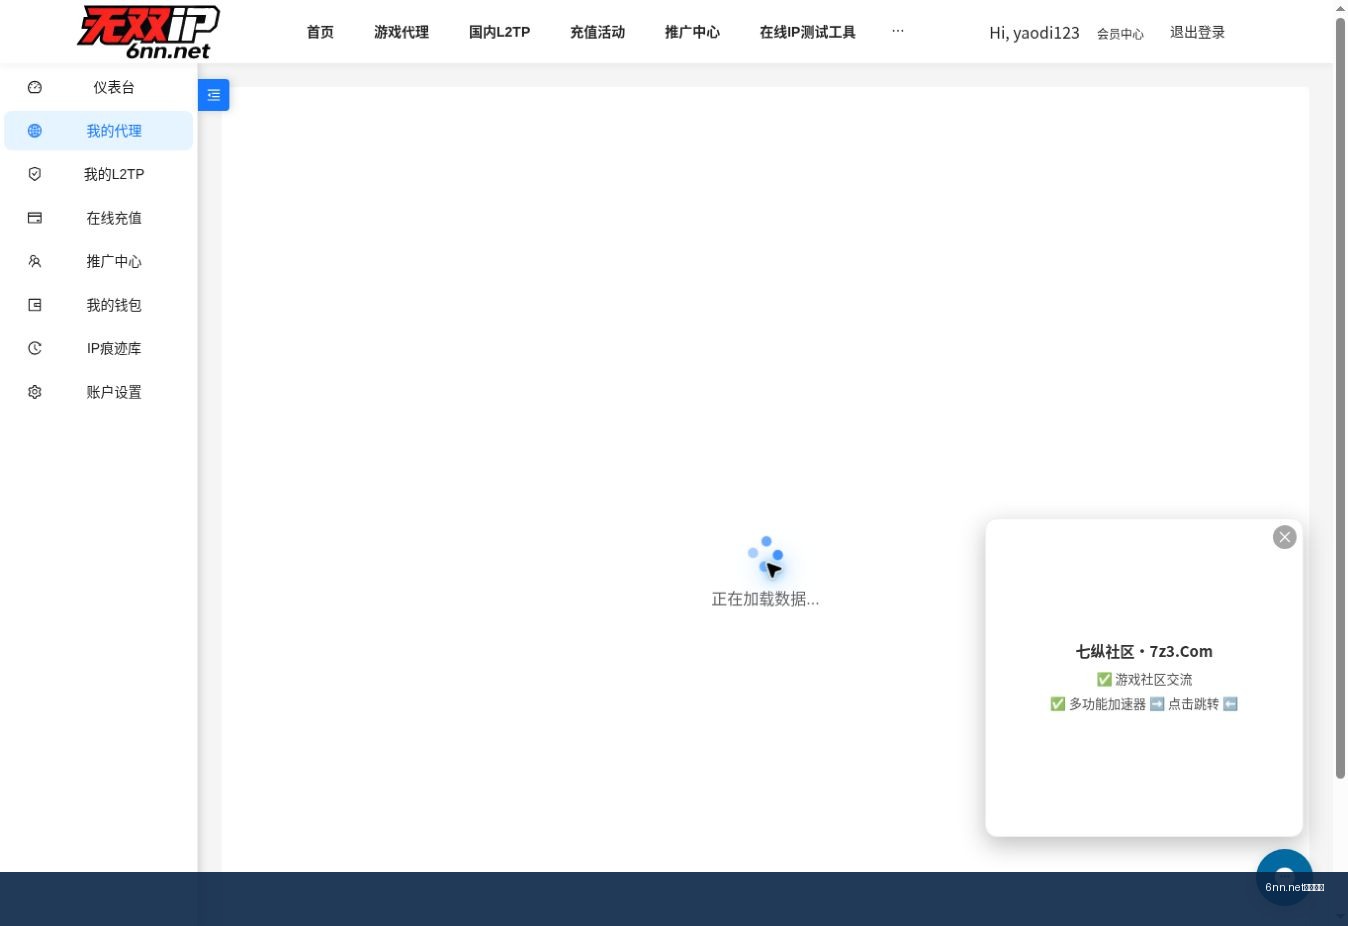Screen dimensions: 1348x926
Task: Click the 无双IP 6nn.net logo
Action: click(149, 32)
